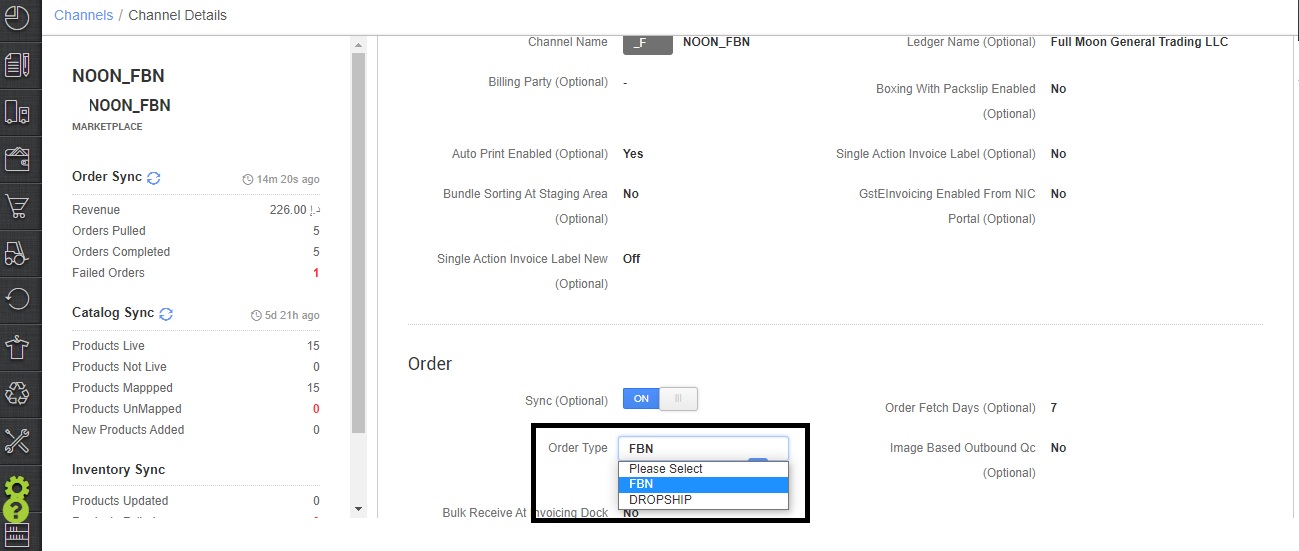Click the green settings gear icon
The image size is (1299, 551).
click(x=17, y=489)
